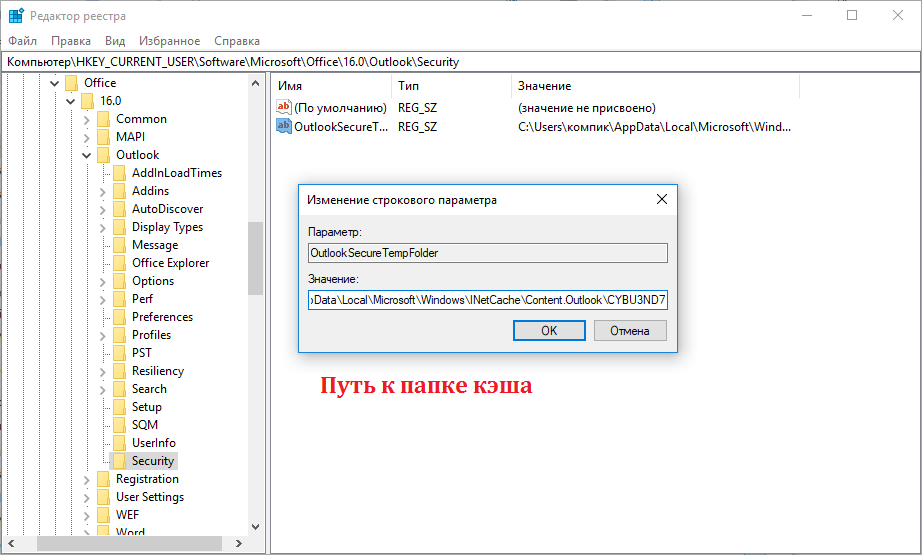
Task: Expand the Options key
Action: (102, 282)
